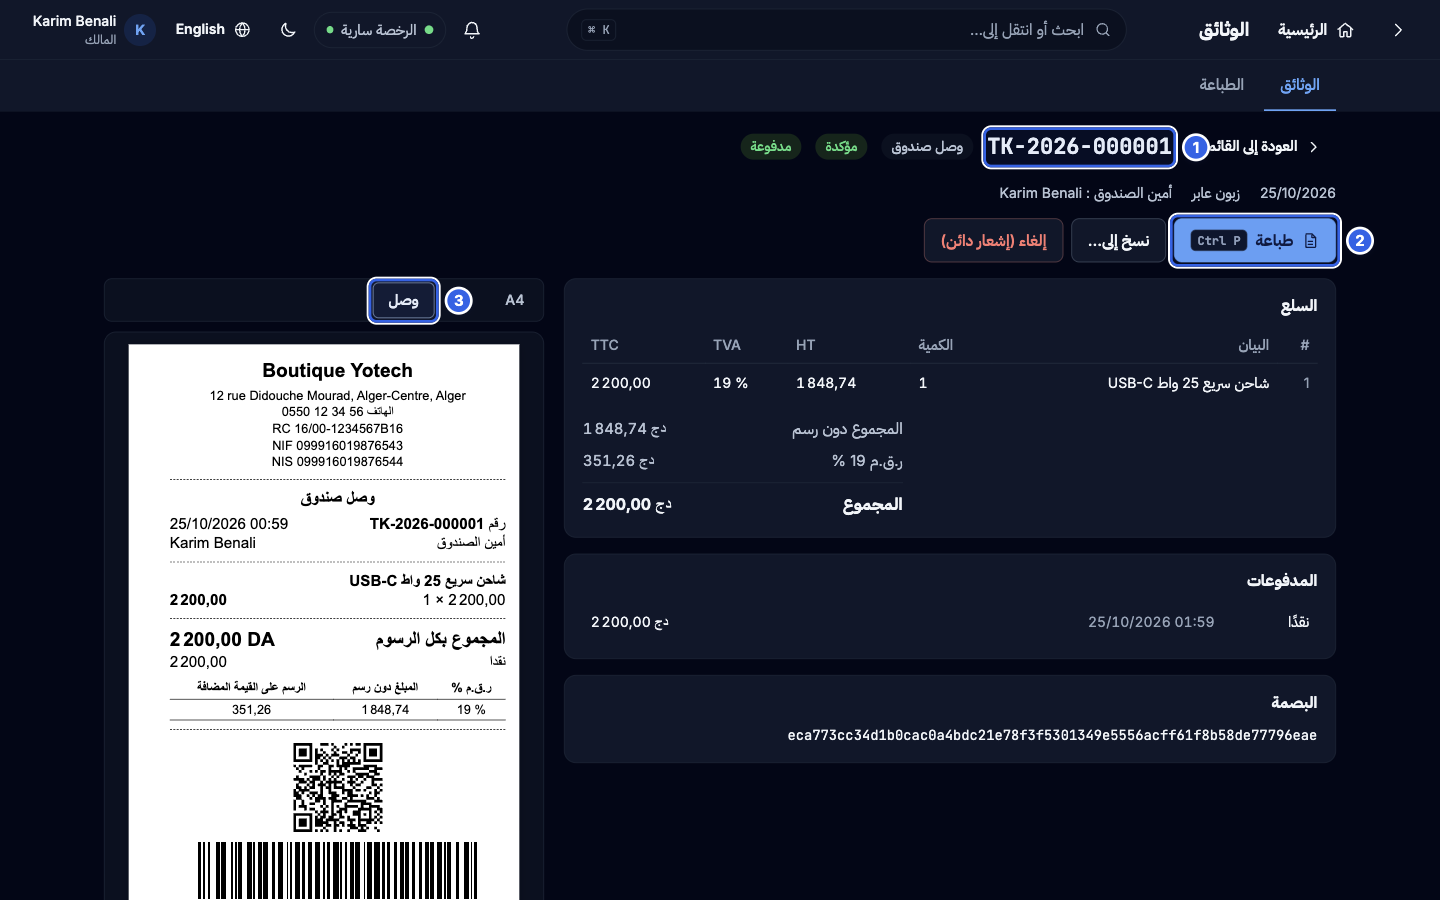The height and width of the screenshot is (900, 1440).
Task: Click the payment date 25/10/2026 01:59
Action: tap(1151, 622)
